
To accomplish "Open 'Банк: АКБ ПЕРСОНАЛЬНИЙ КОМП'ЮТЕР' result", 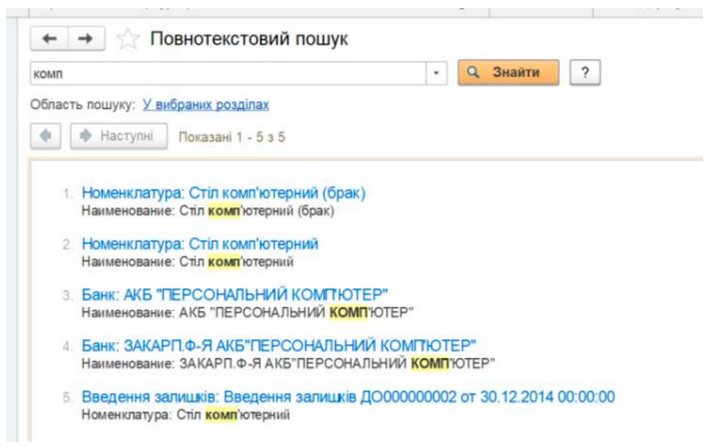I will 234,294.
